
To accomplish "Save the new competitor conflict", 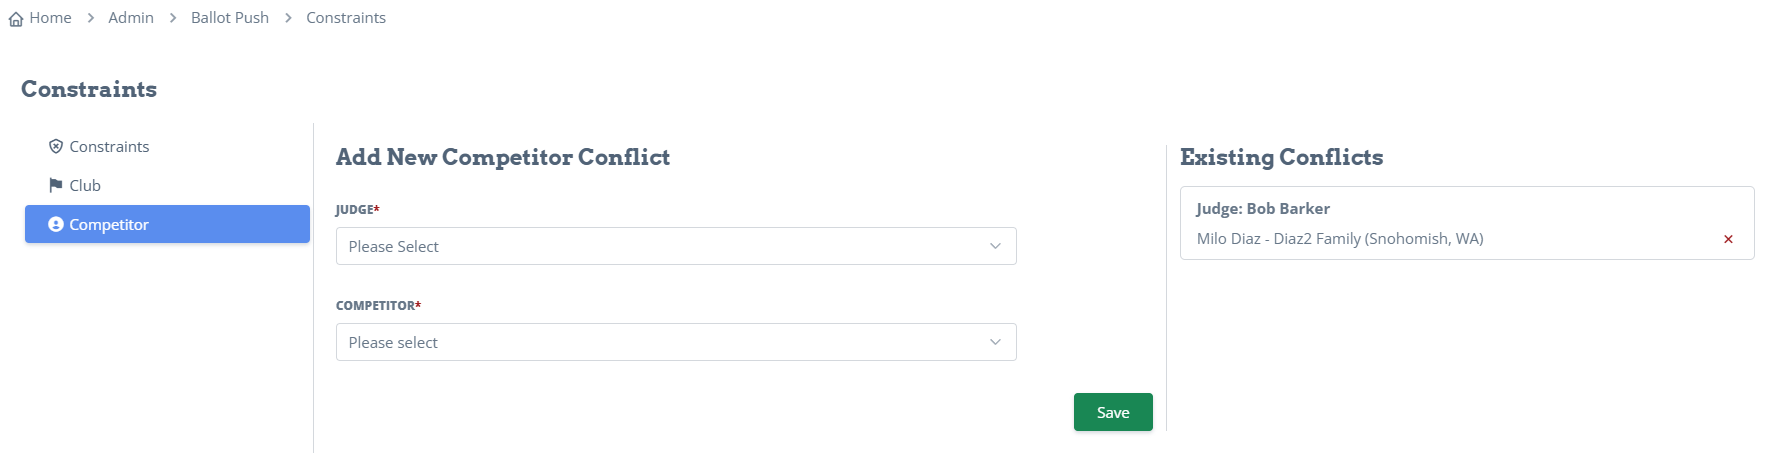I will [1113, 412].
